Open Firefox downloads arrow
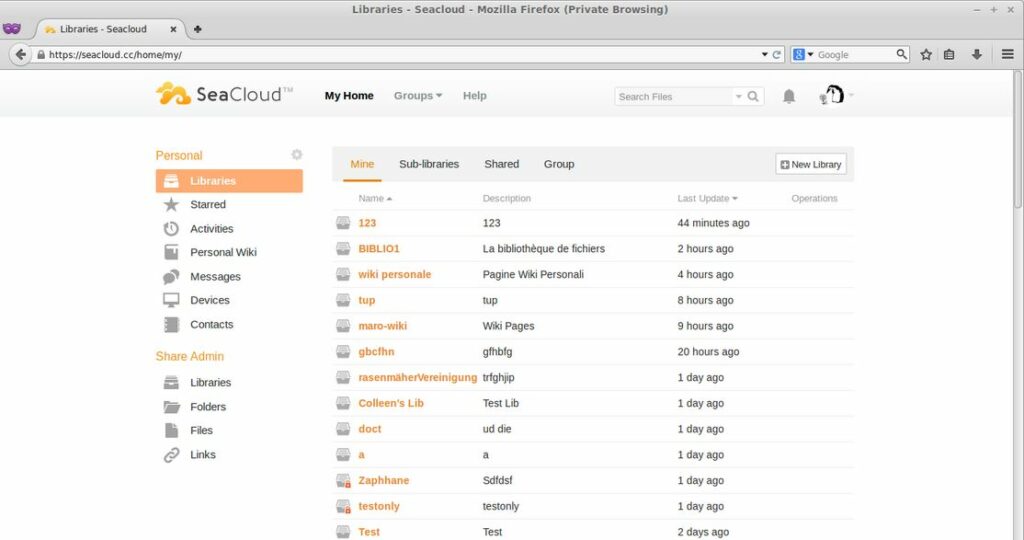 coord(976,55)
